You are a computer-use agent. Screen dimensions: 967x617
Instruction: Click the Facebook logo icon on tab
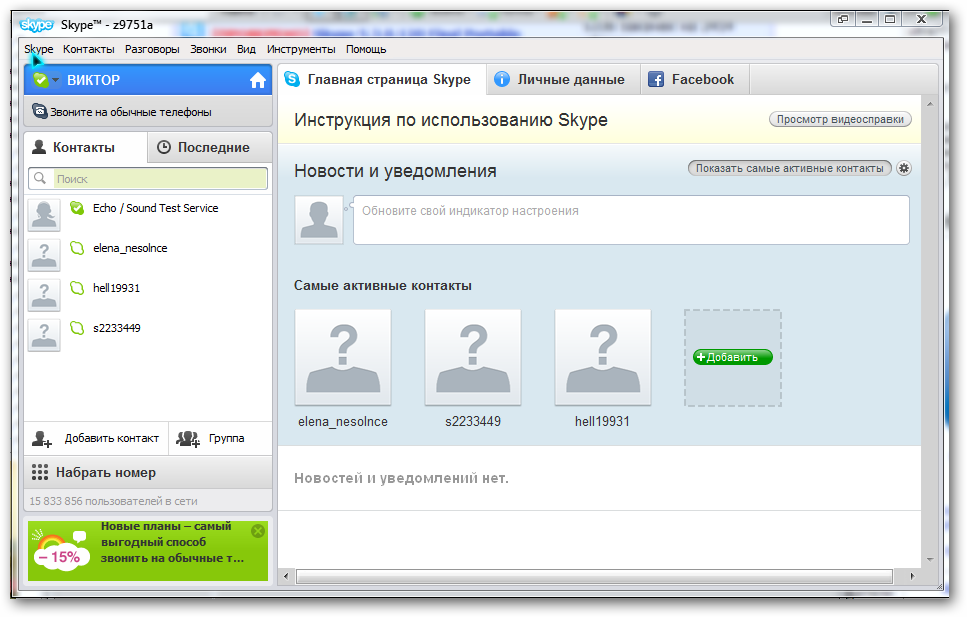coord(656,79)
